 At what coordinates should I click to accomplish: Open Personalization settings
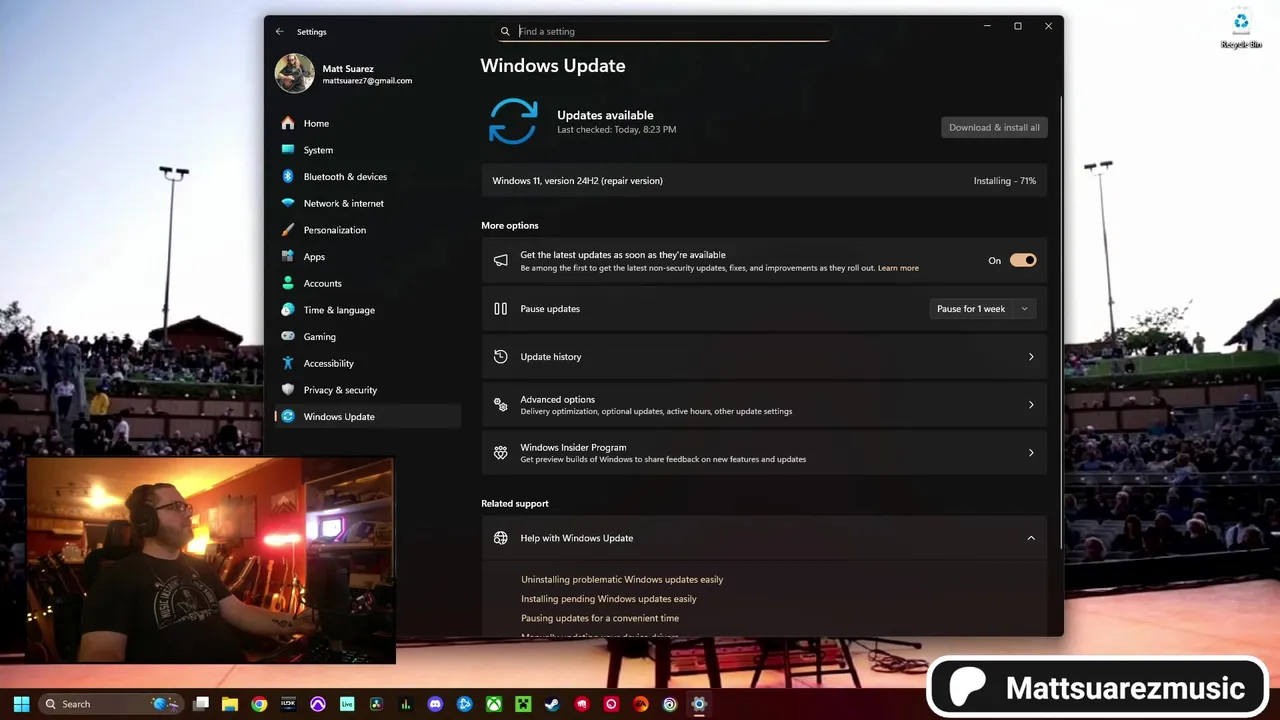[367, 230]
